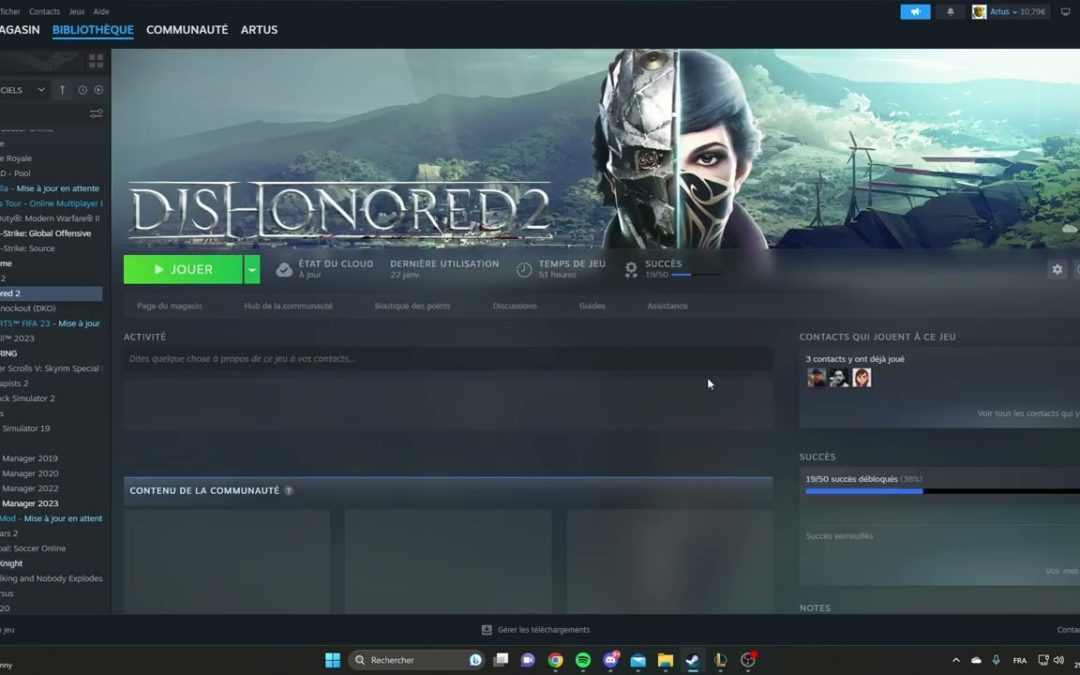The width and height of the screenshot is (1080, 675).
Task: Open third friend avatar who played
Action: point(862,377)
